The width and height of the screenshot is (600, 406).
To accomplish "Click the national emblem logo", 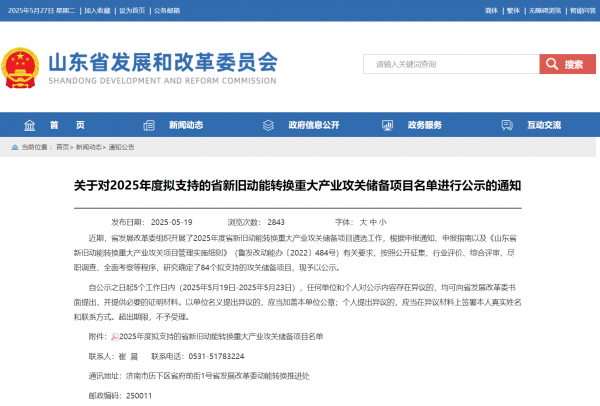I will [x=20, y=68].
